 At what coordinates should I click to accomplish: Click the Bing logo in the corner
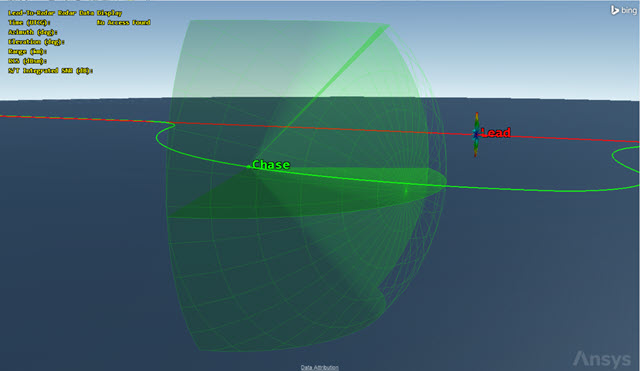point(623,10)
